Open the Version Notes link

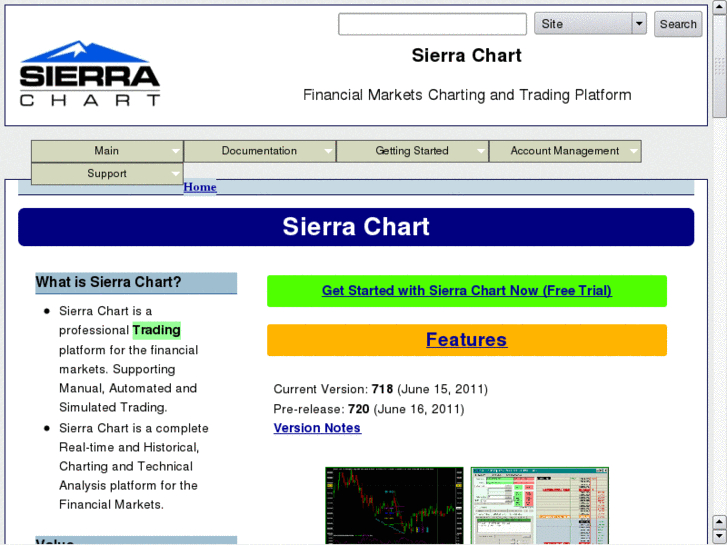pos(317,428)
